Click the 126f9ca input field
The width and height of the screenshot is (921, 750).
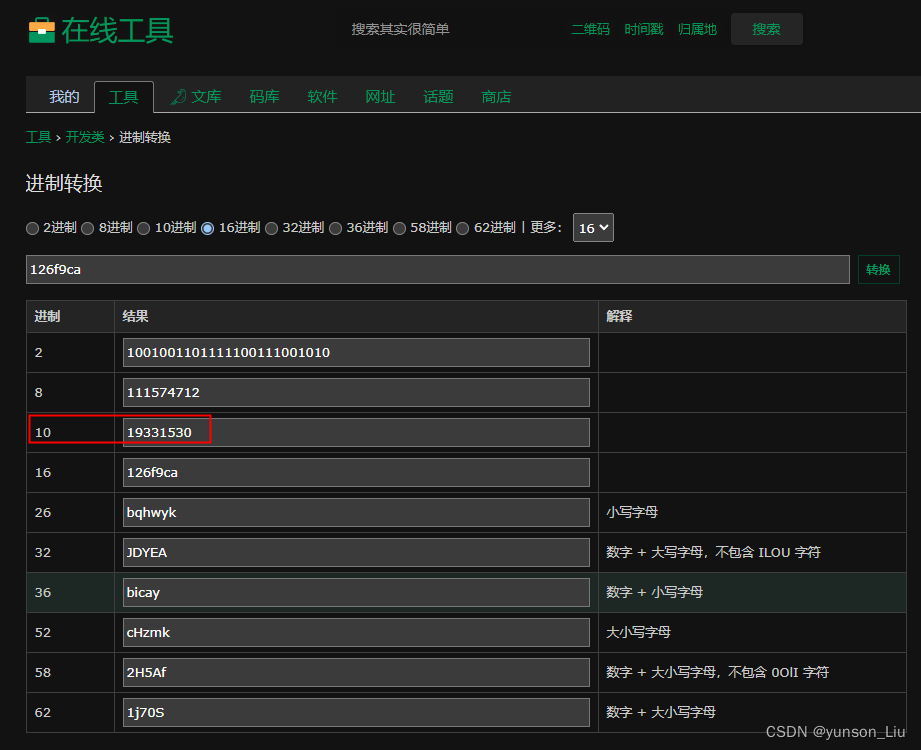(x=438, y=269)
